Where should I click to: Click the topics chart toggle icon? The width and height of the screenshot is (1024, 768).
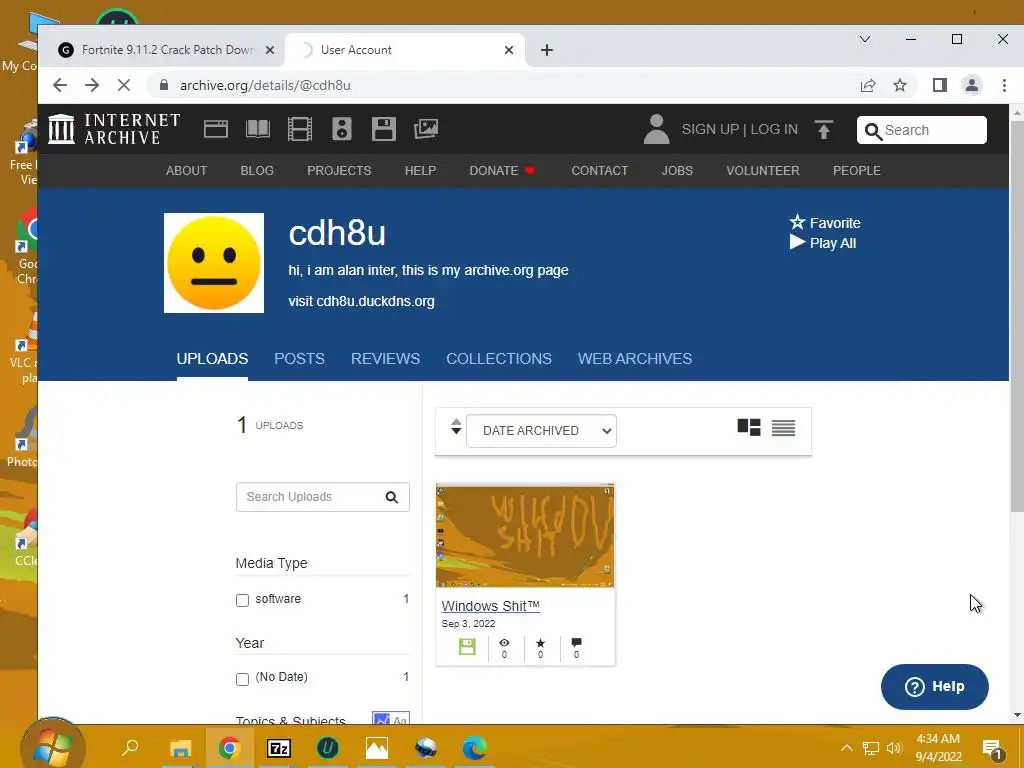[382, 718]
